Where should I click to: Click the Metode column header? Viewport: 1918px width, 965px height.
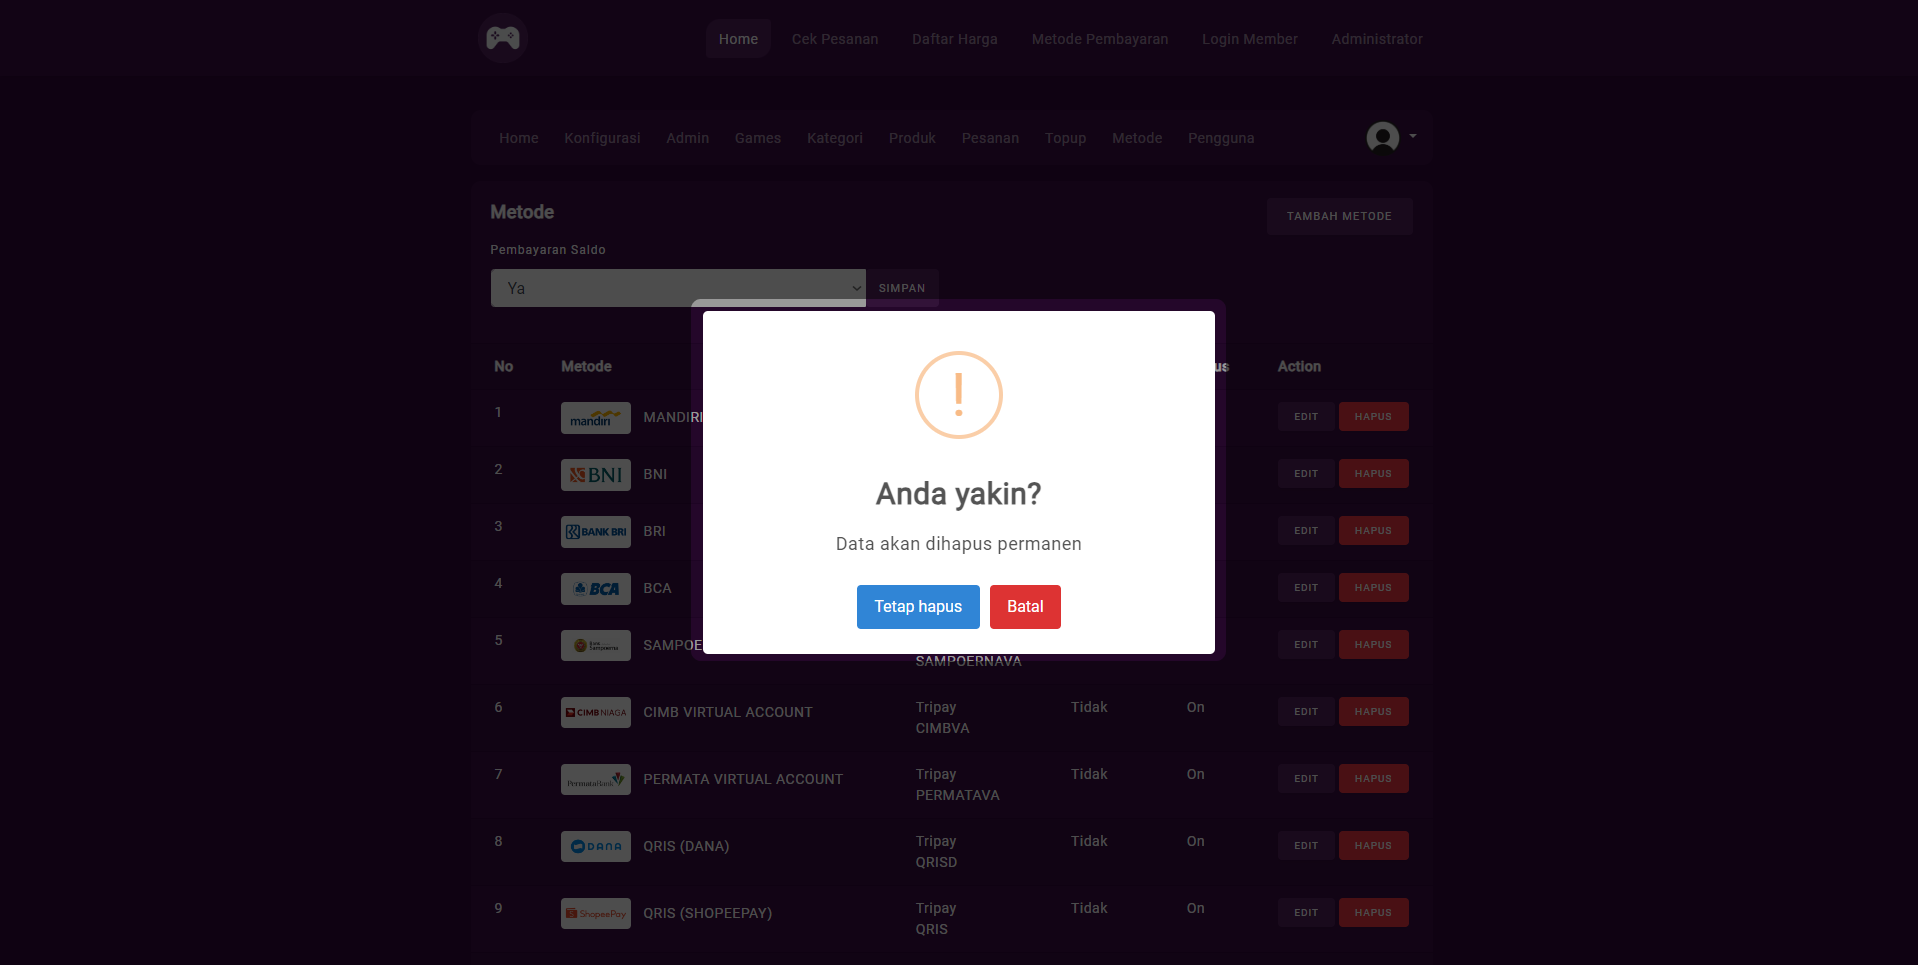click(x=586, y=367)
